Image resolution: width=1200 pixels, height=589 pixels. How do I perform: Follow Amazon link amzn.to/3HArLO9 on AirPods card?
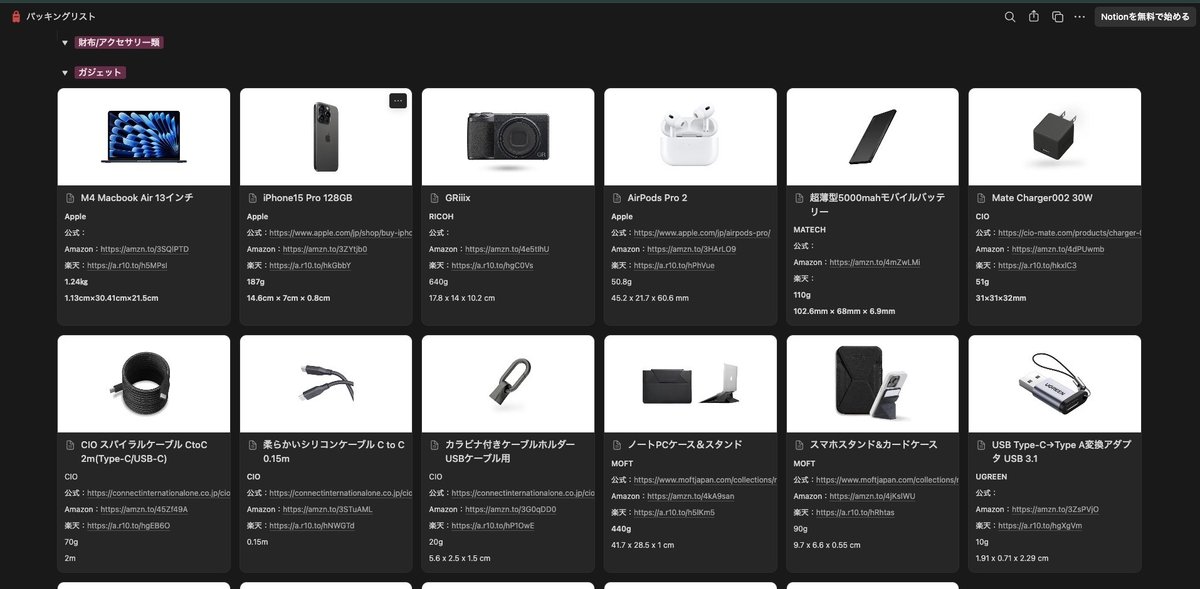coord(692,249)
